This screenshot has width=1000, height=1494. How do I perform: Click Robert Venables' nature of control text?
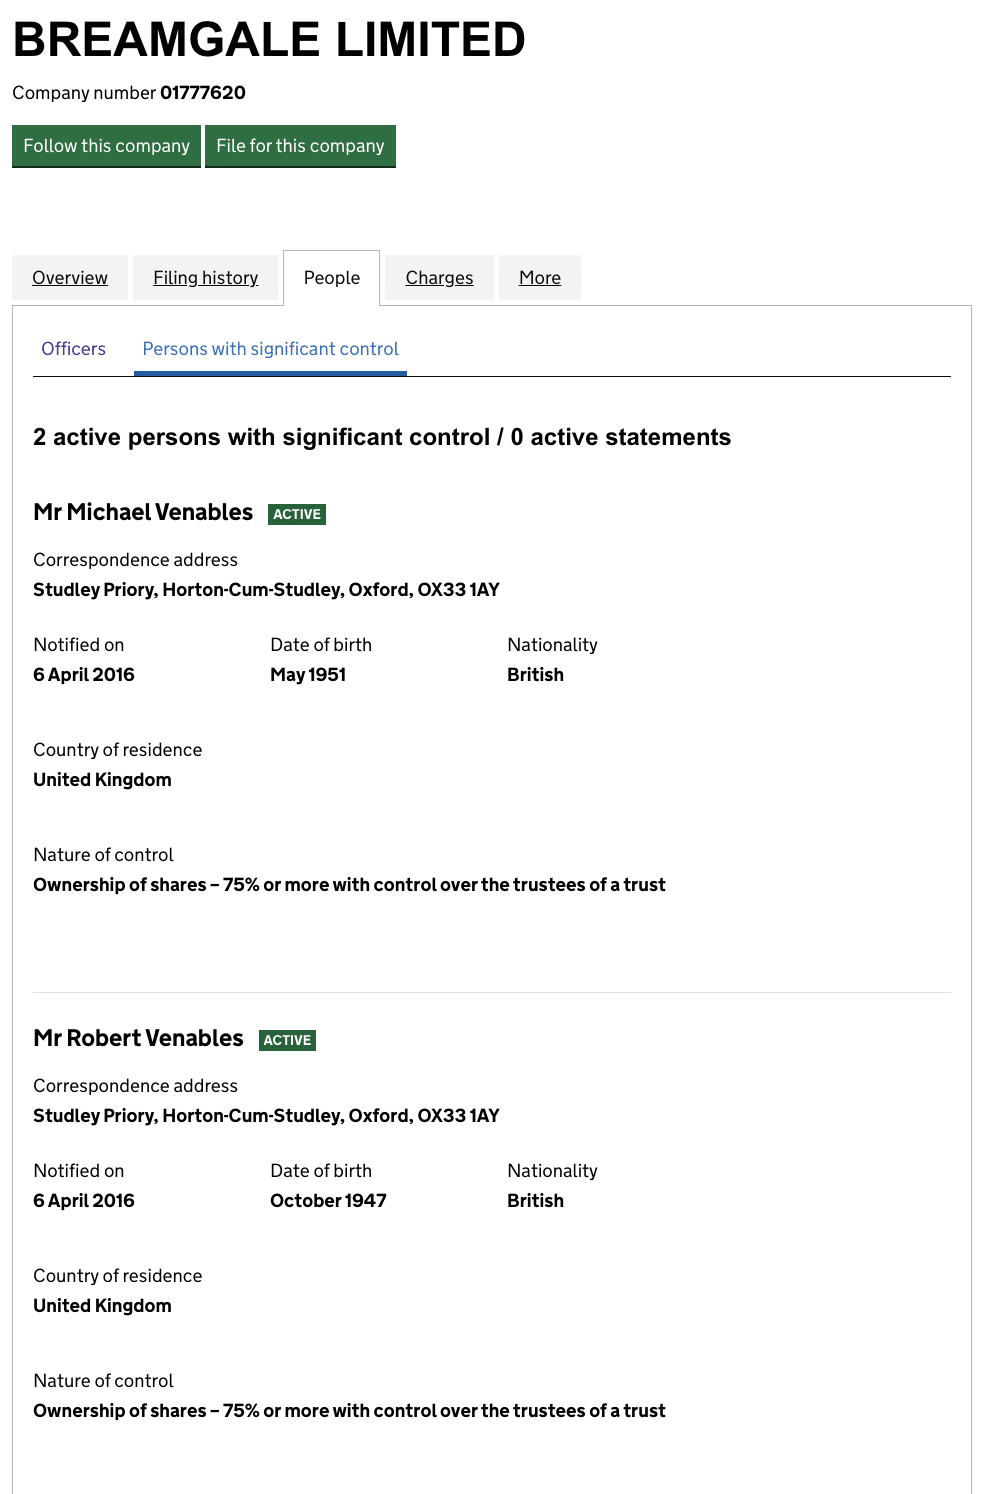[349, 1411]
